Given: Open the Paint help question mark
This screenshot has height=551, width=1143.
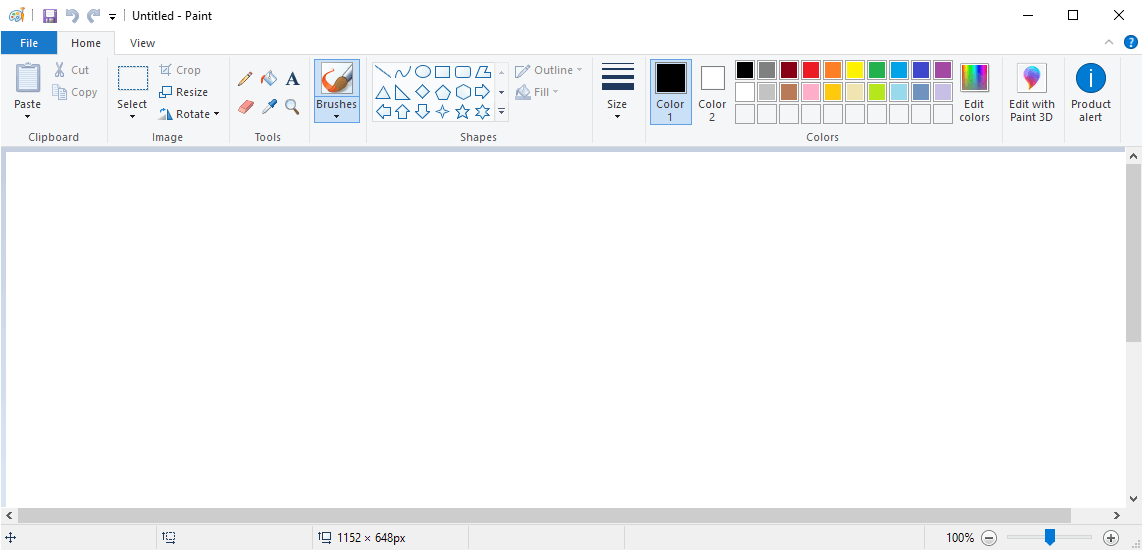Looking at the screenshot, I should pos(1131,42).
